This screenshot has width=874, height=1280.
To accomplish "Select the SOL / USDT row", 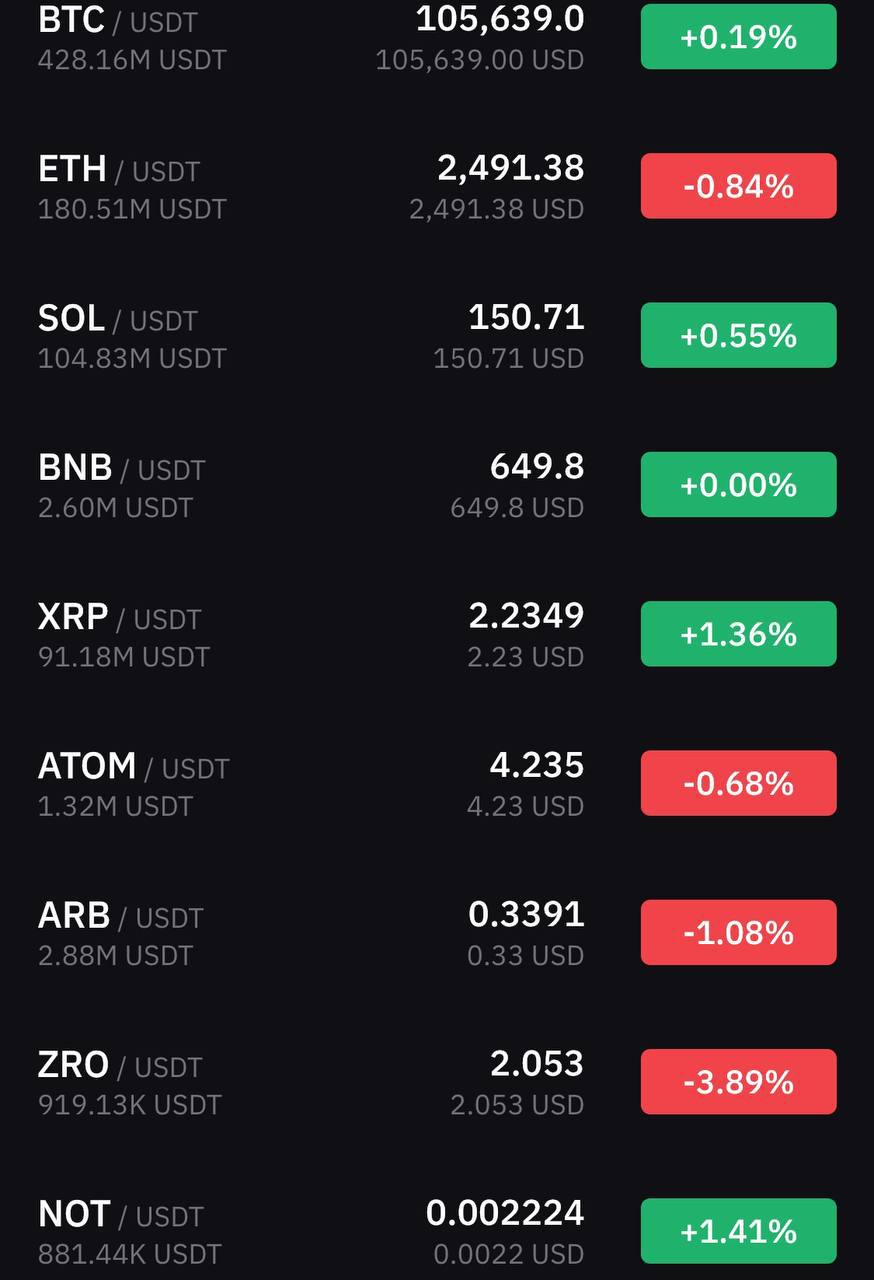I will click(437, 335).
